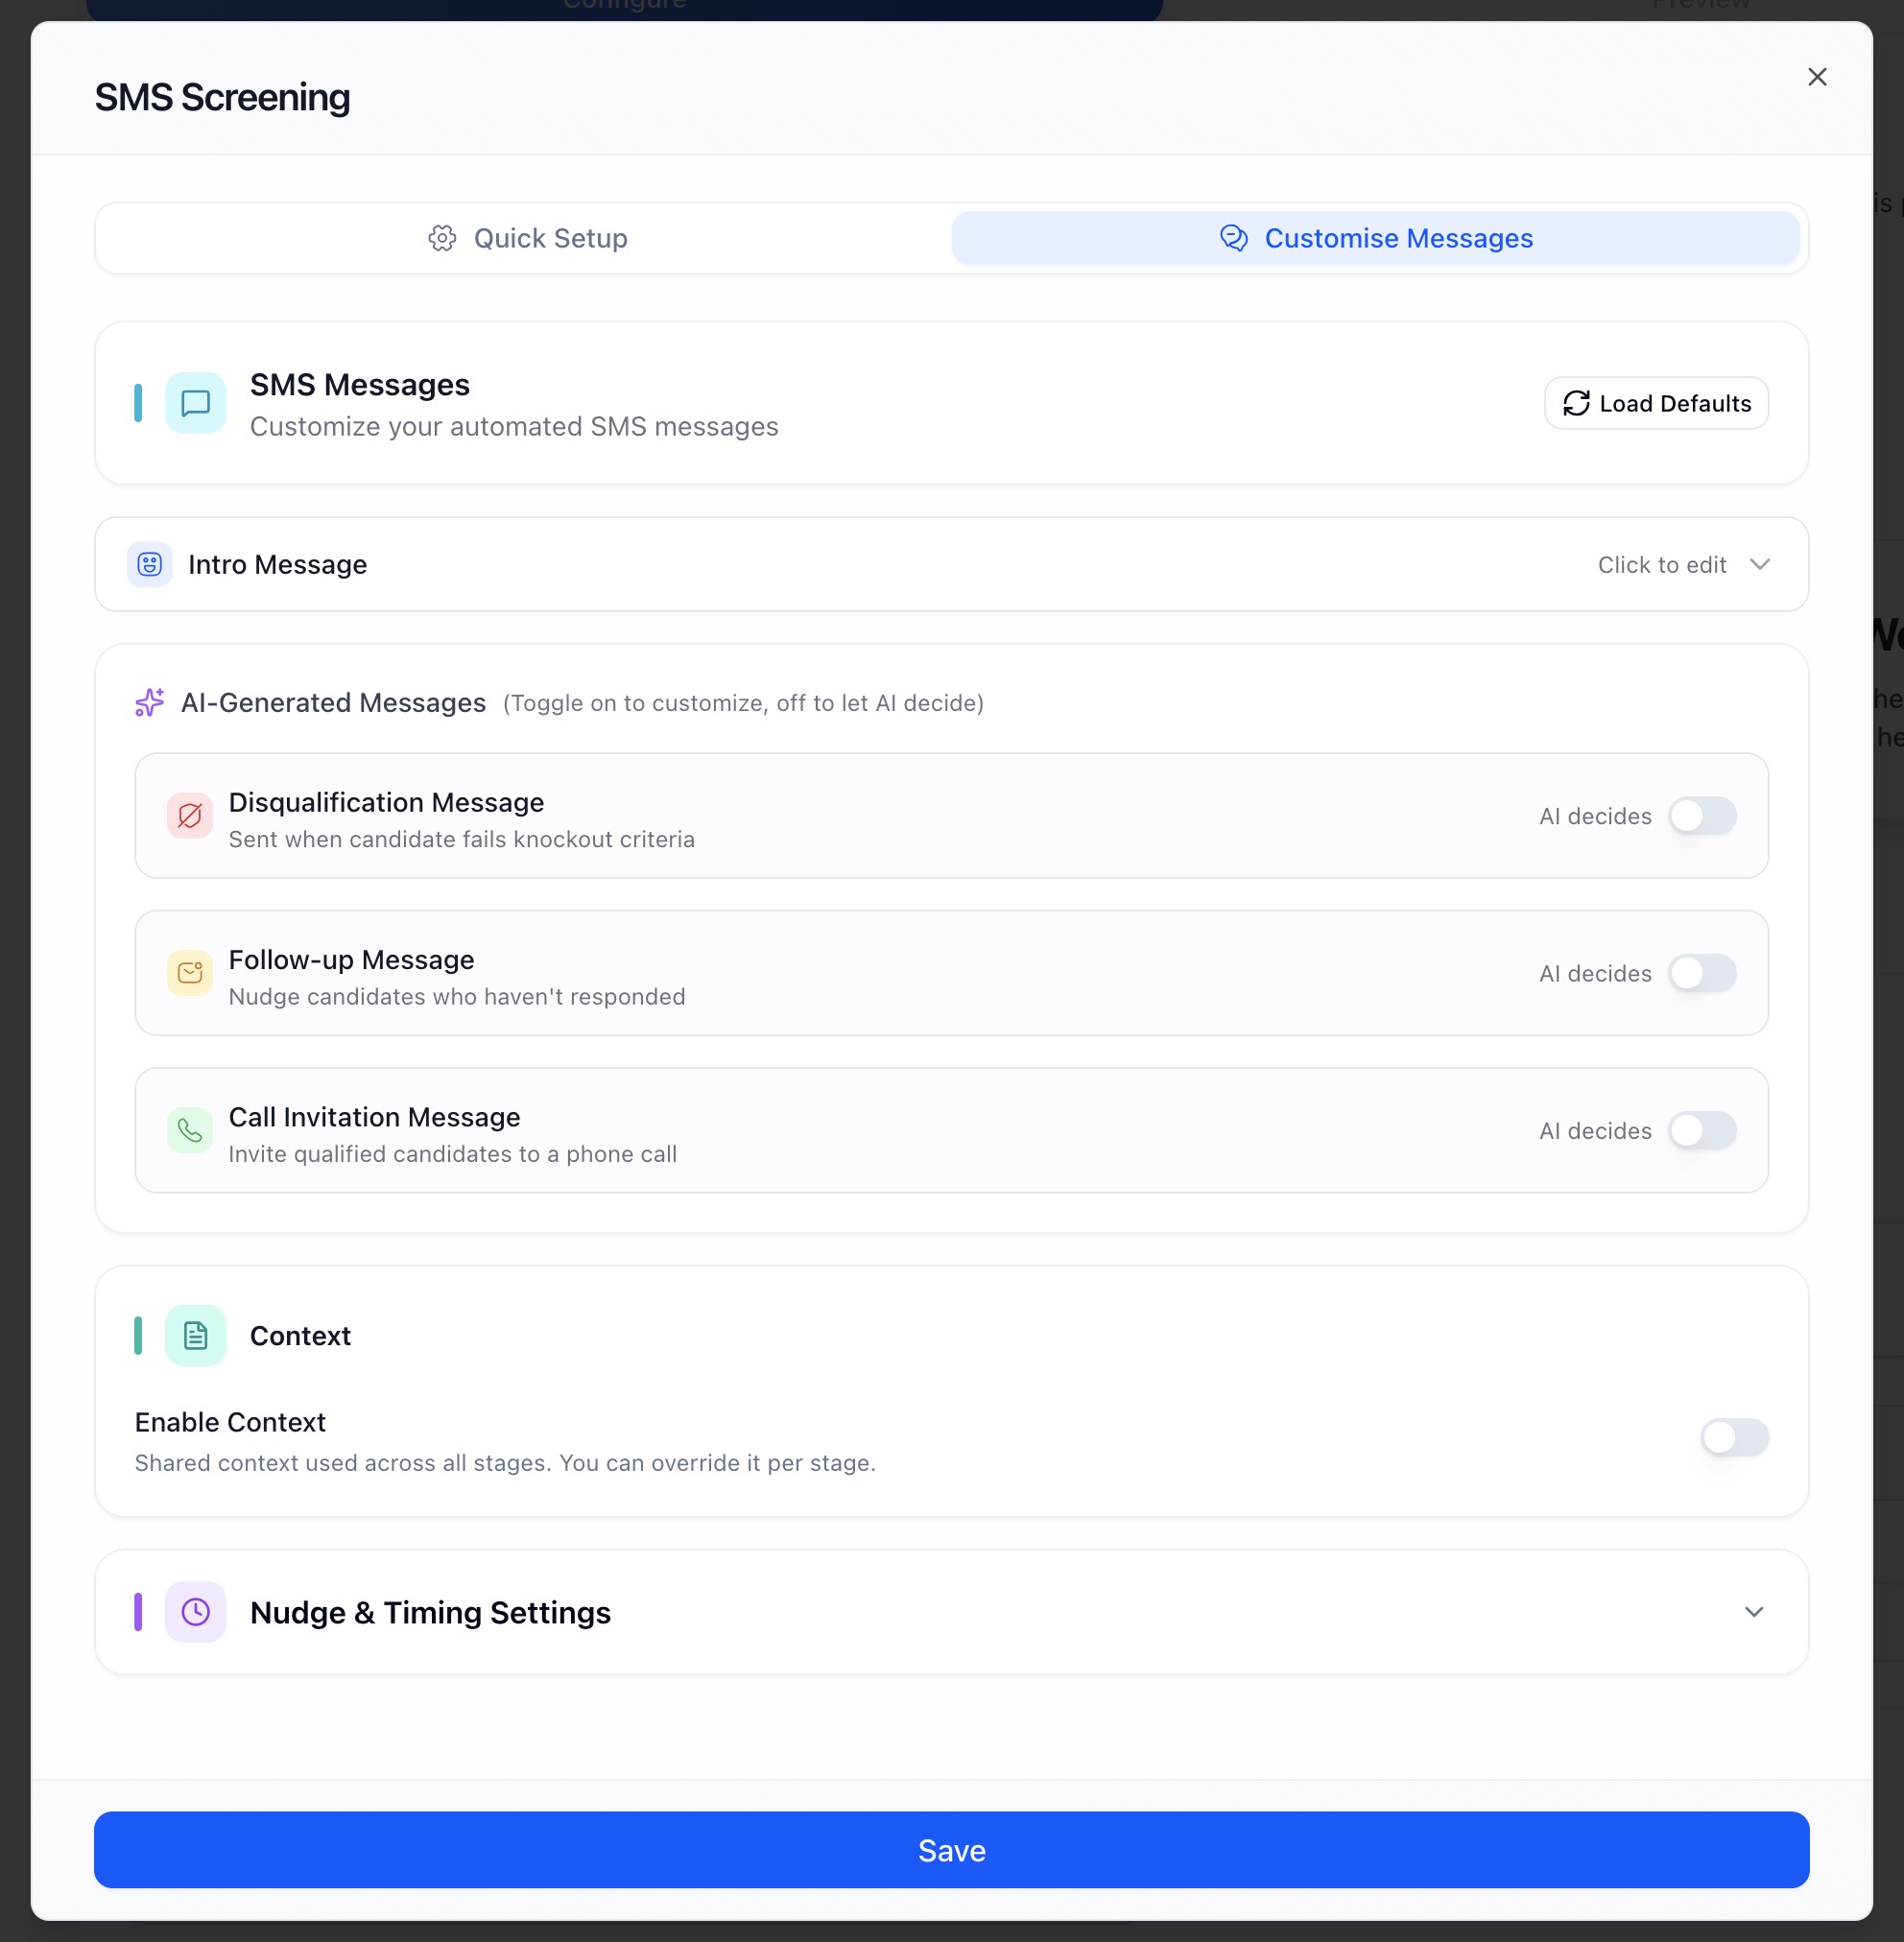Enable the Follow-up Message toggle
Screen dimensions: 1904x1942
[x=1702, y=973]
